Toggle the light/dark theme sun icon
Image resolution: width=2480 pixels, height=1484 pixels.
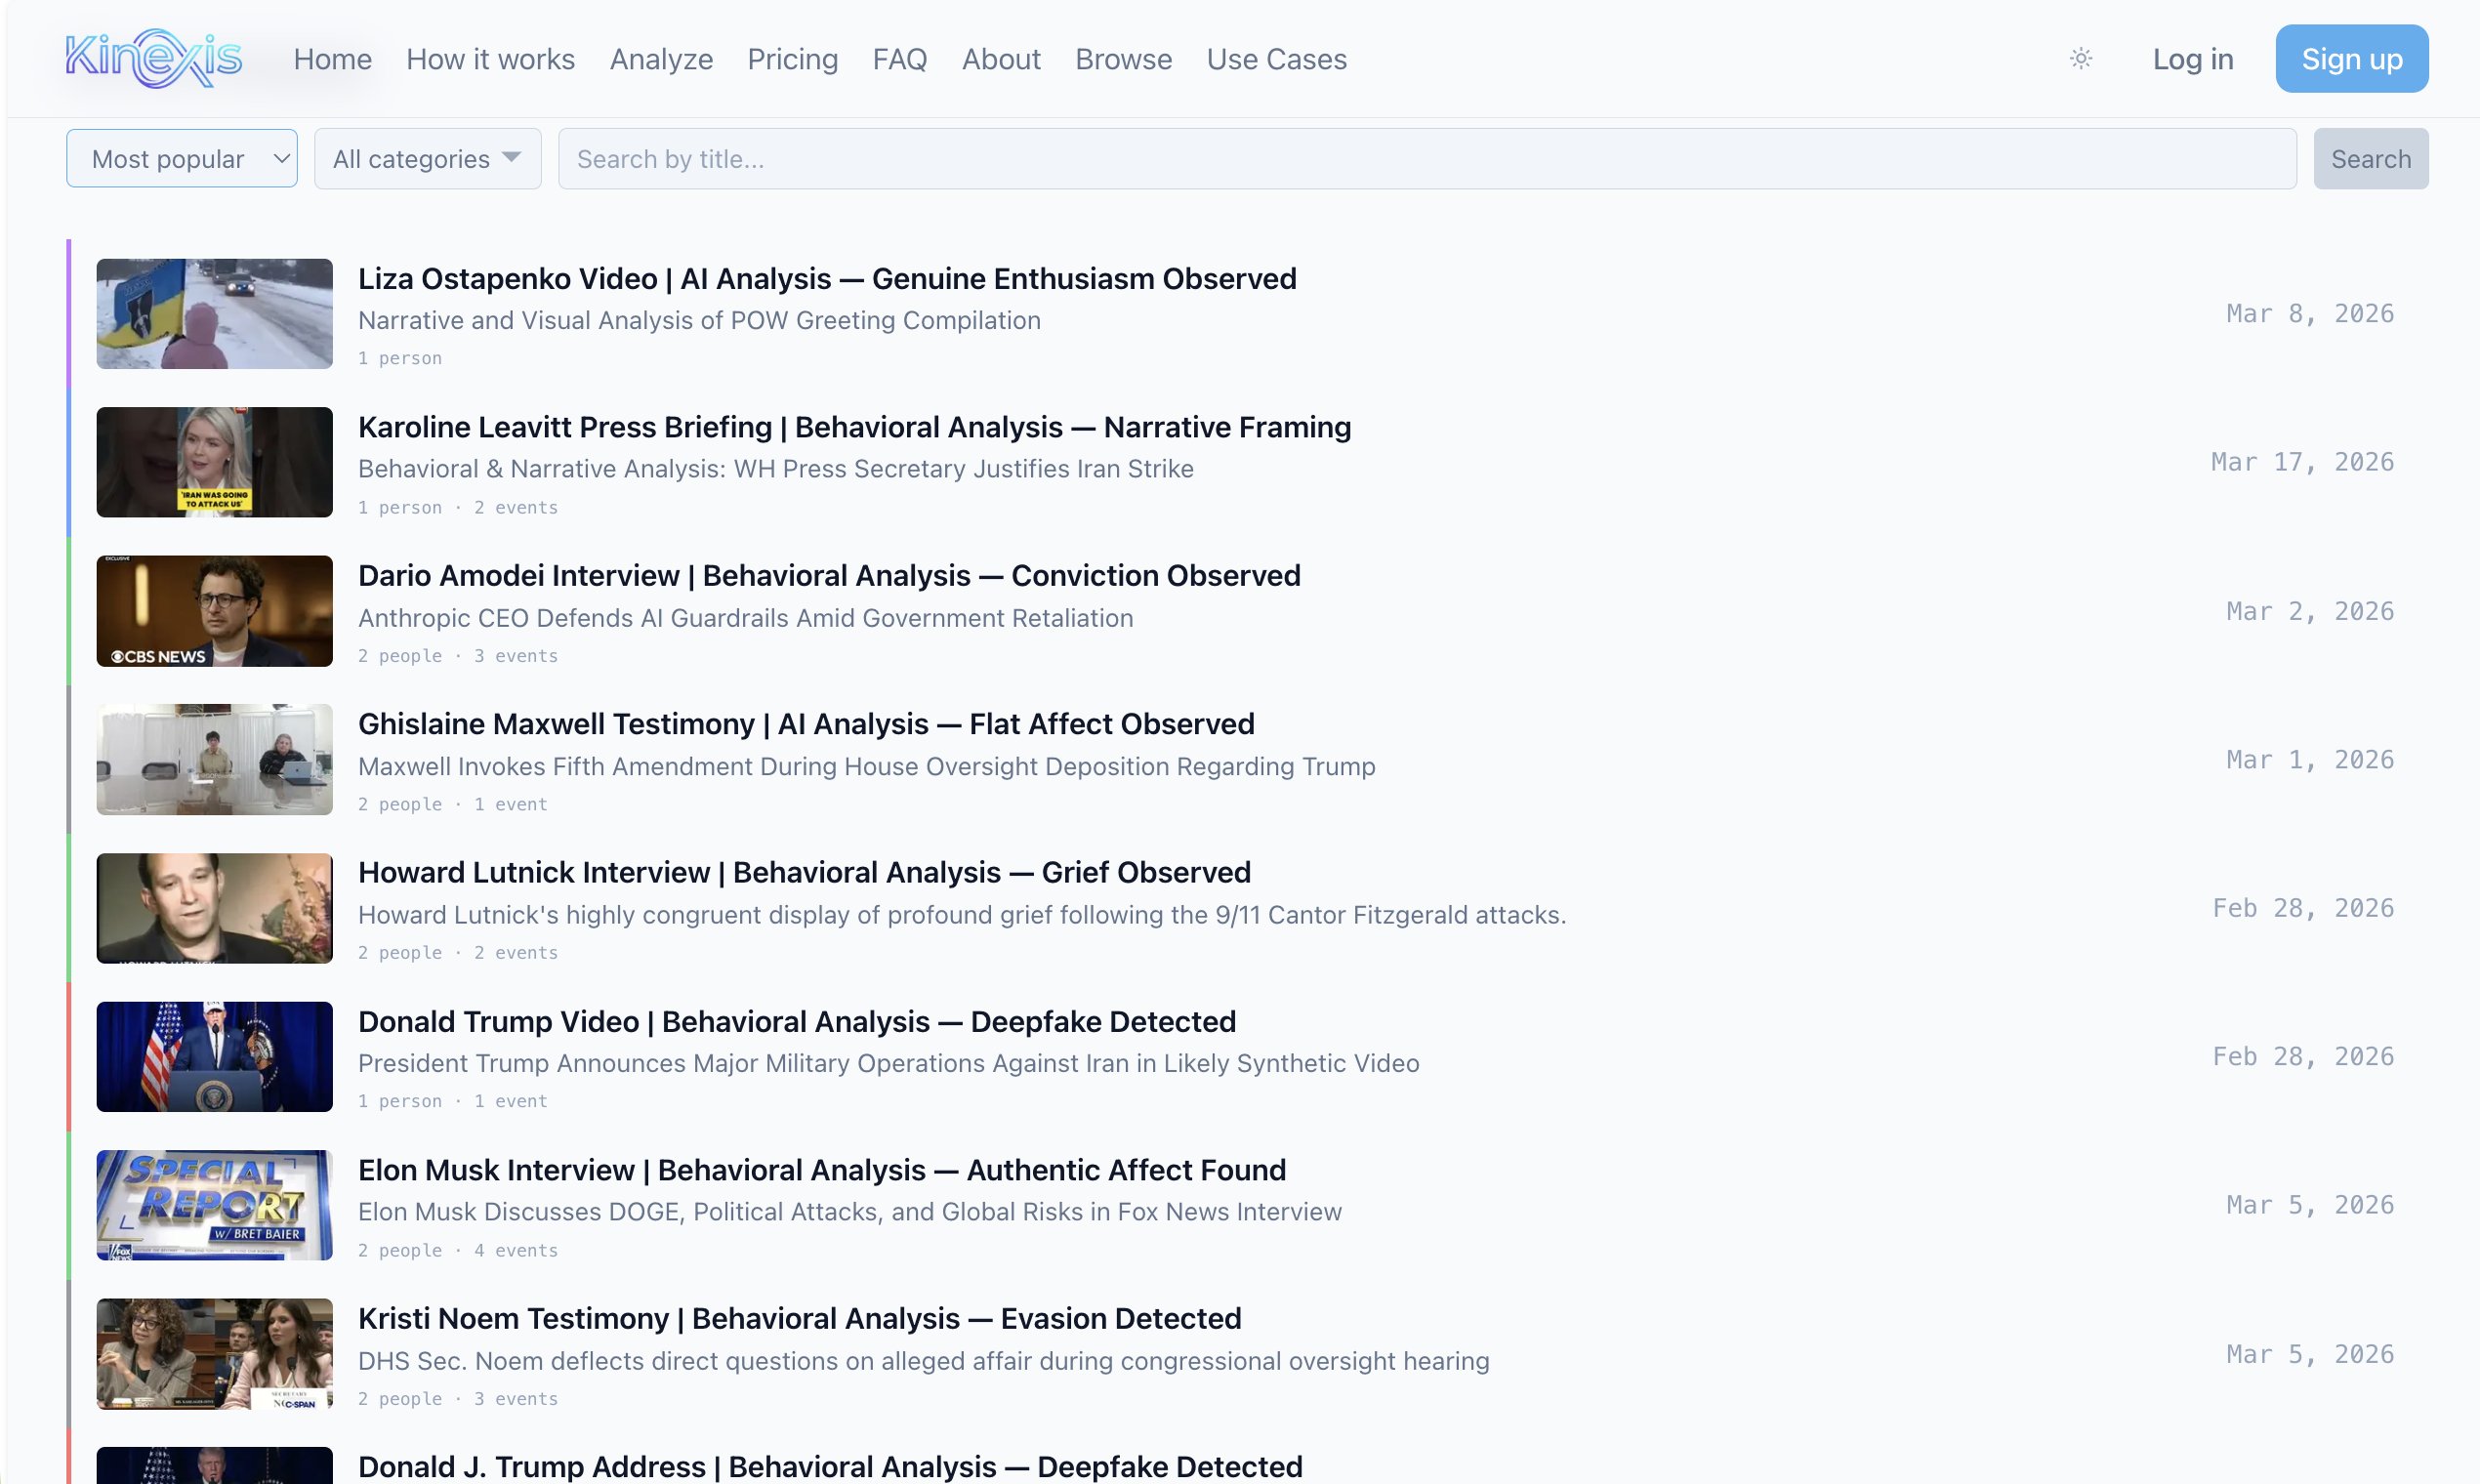(x=2080, y=58)
